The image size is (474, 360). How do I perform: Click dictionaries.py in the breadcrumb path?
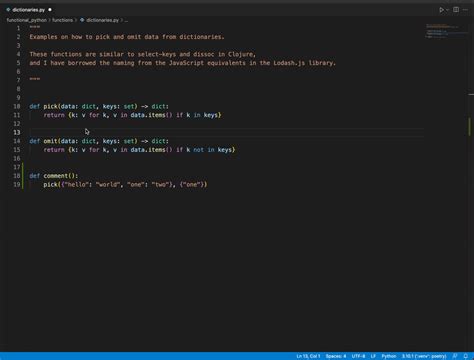click(99, 20)
